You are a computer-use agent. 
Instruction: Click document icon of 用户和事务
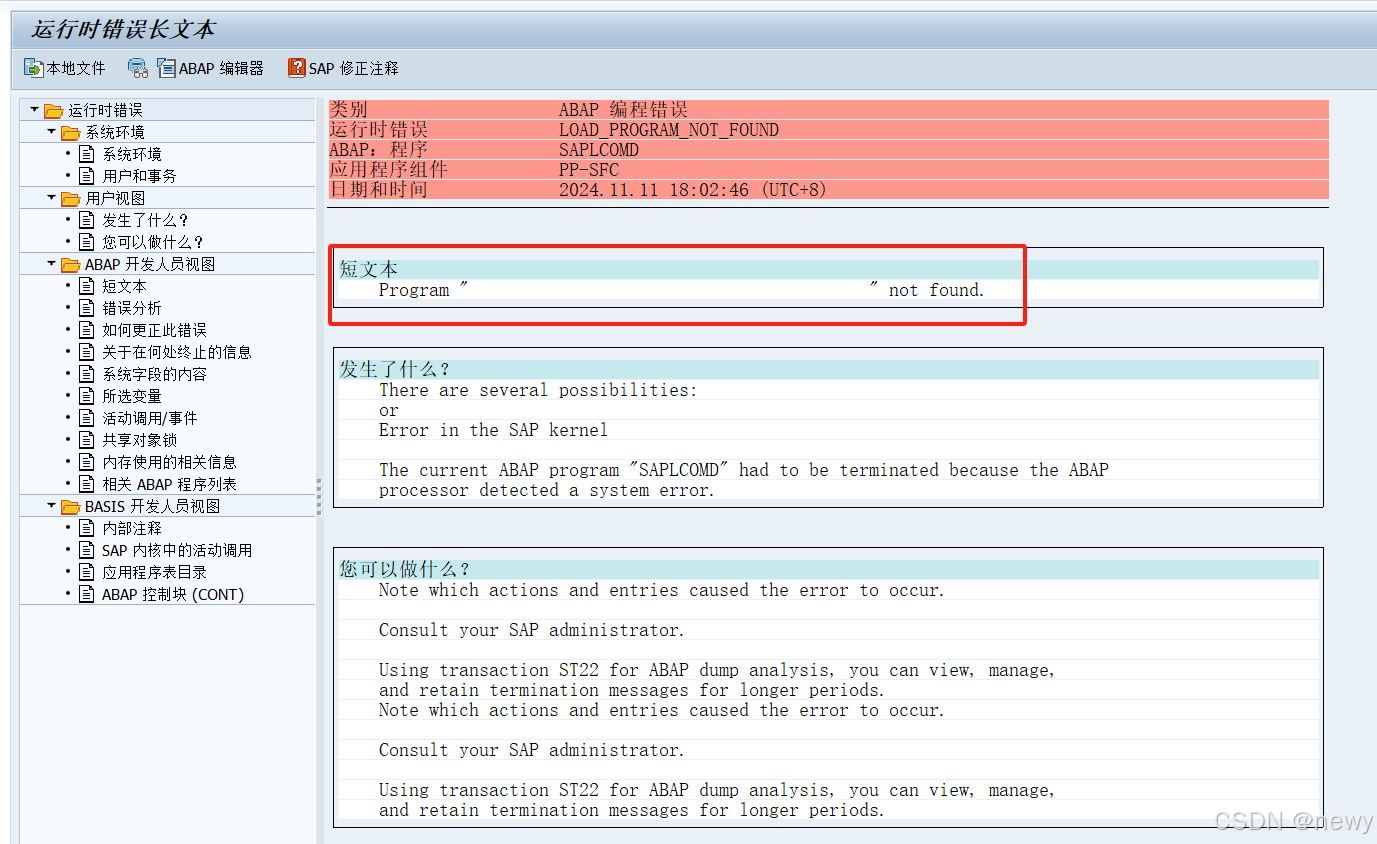point(87,176)
